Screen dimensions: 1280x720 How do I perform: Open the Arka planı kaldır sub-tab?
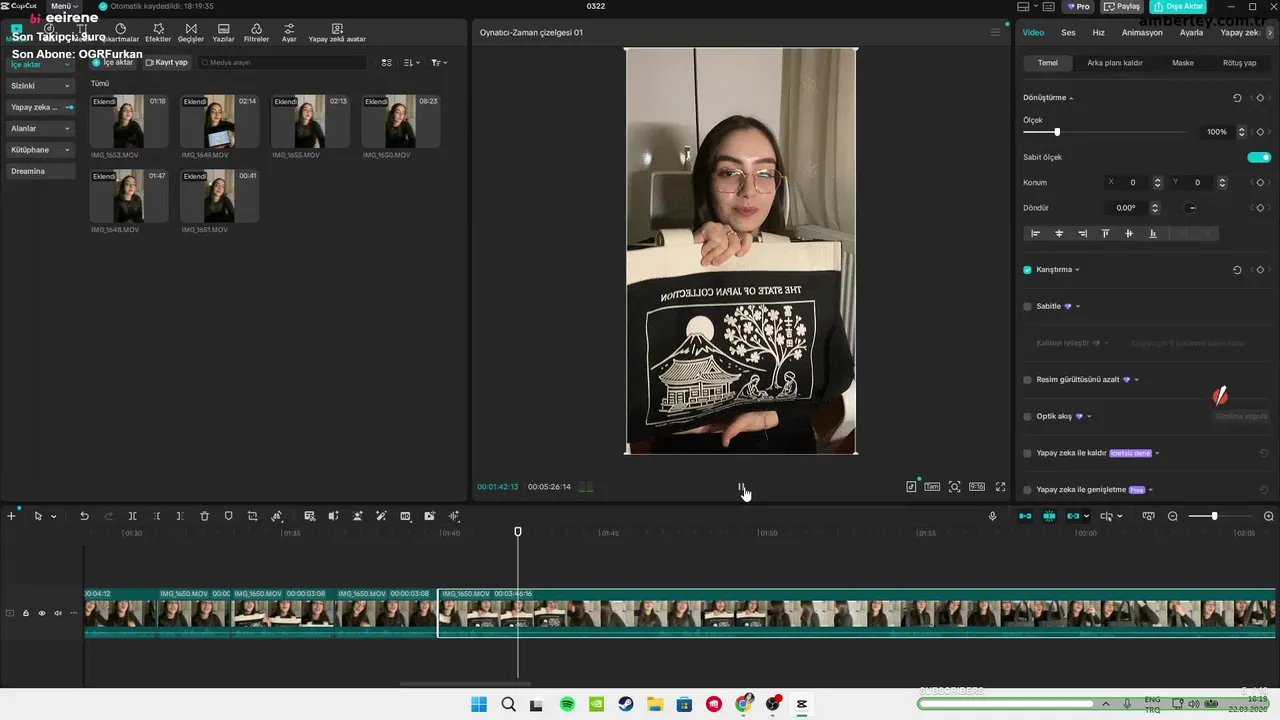tap(1115, 63)
